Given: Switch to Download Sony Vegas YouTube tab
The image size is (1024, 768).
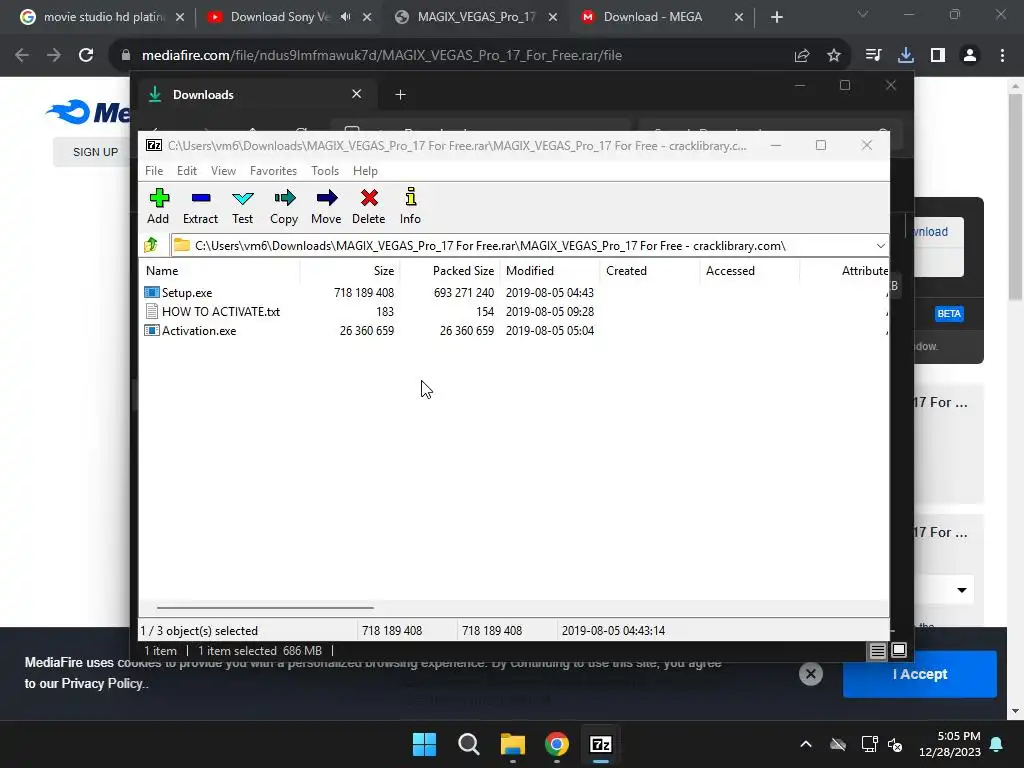Looking at the screenshot, I should 280,17.
